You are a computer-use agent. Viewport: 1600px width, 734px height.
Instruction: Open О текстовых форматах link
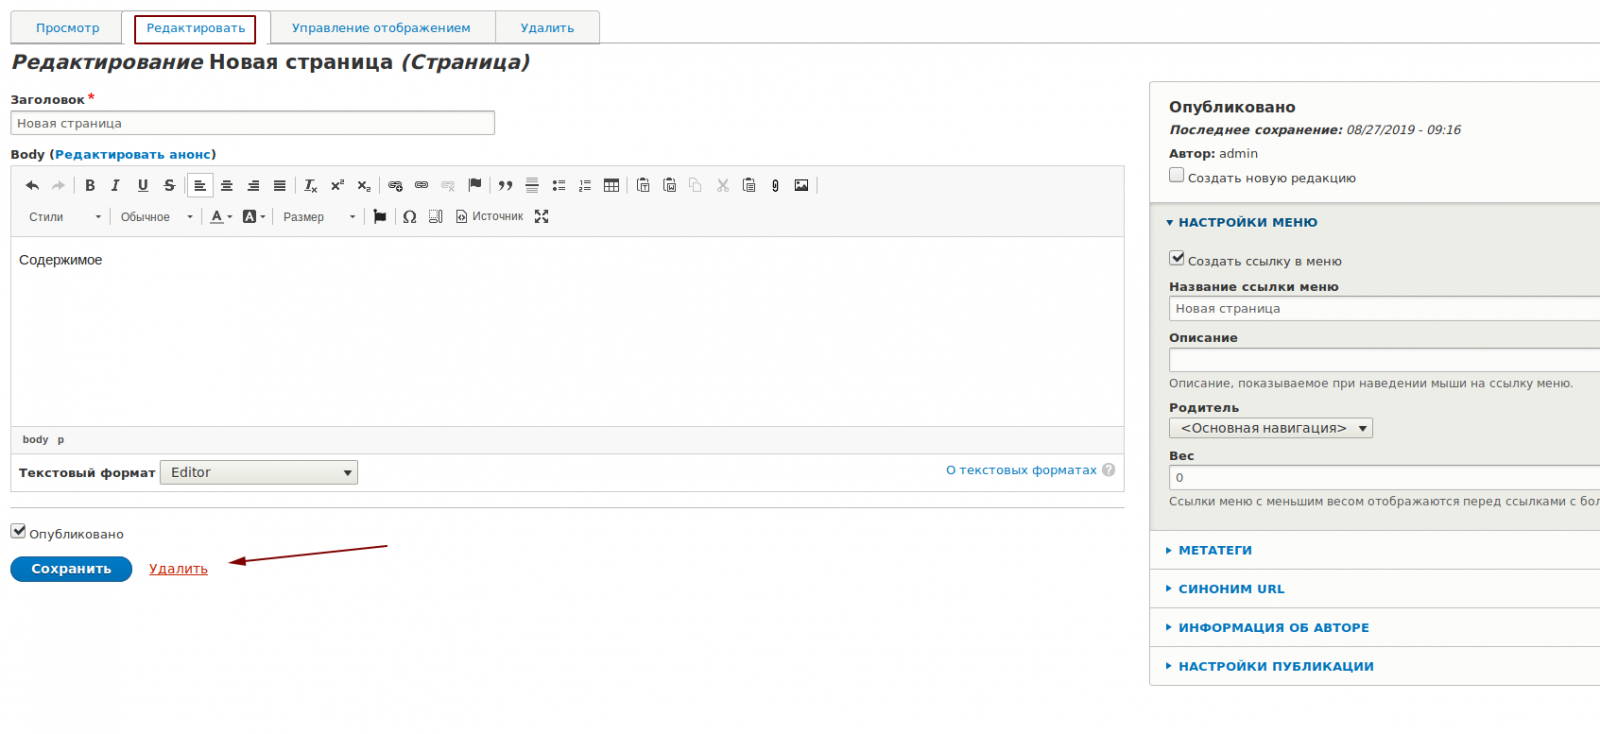point(1021,470)
